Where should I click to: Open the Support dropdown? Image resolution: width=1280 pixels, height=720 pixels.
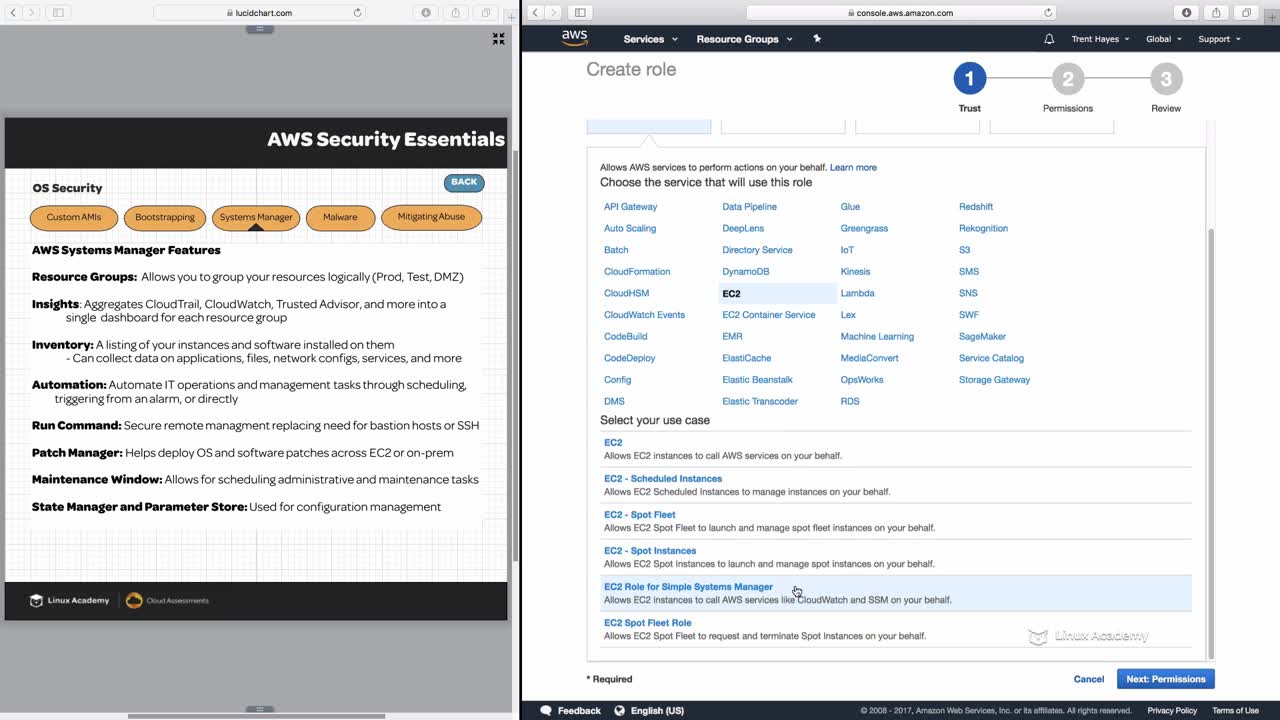pos(1219,39)
